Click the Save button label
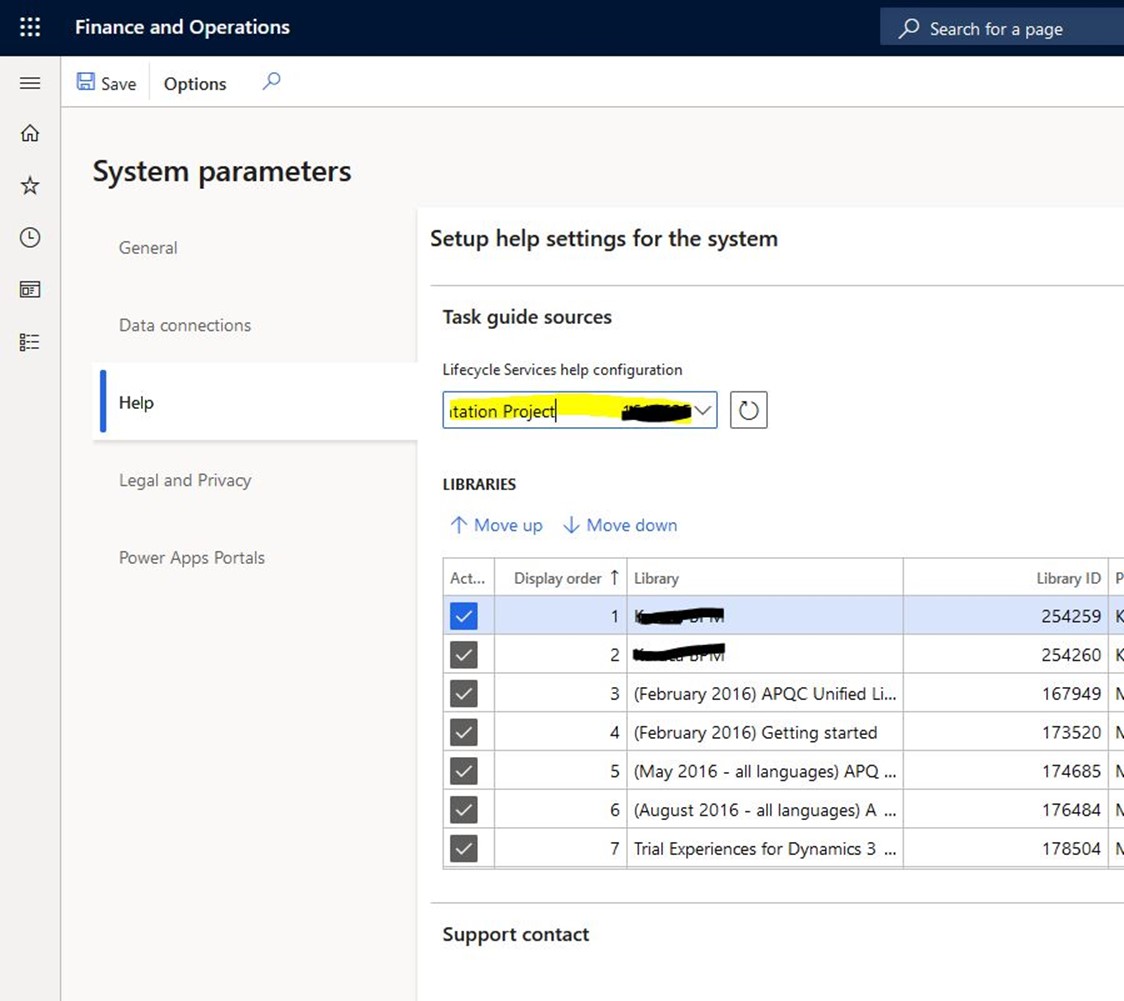 (118, 84)
